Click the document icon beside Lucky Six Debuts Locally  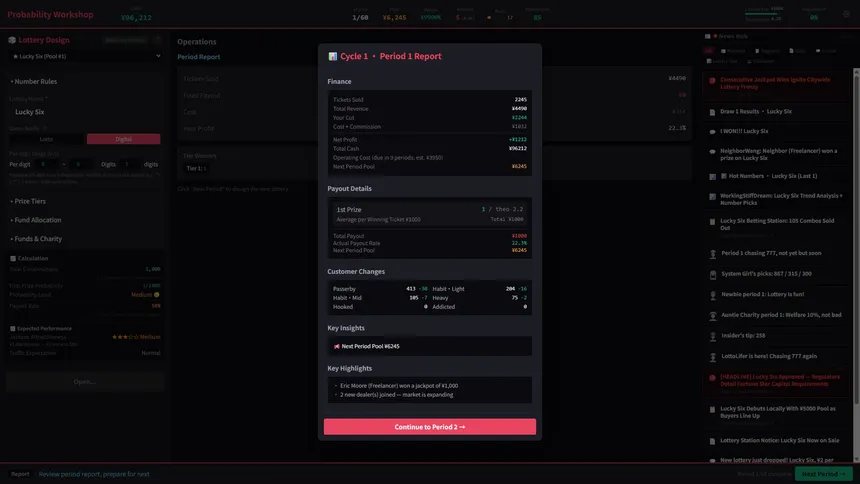(x=712, y=409)
